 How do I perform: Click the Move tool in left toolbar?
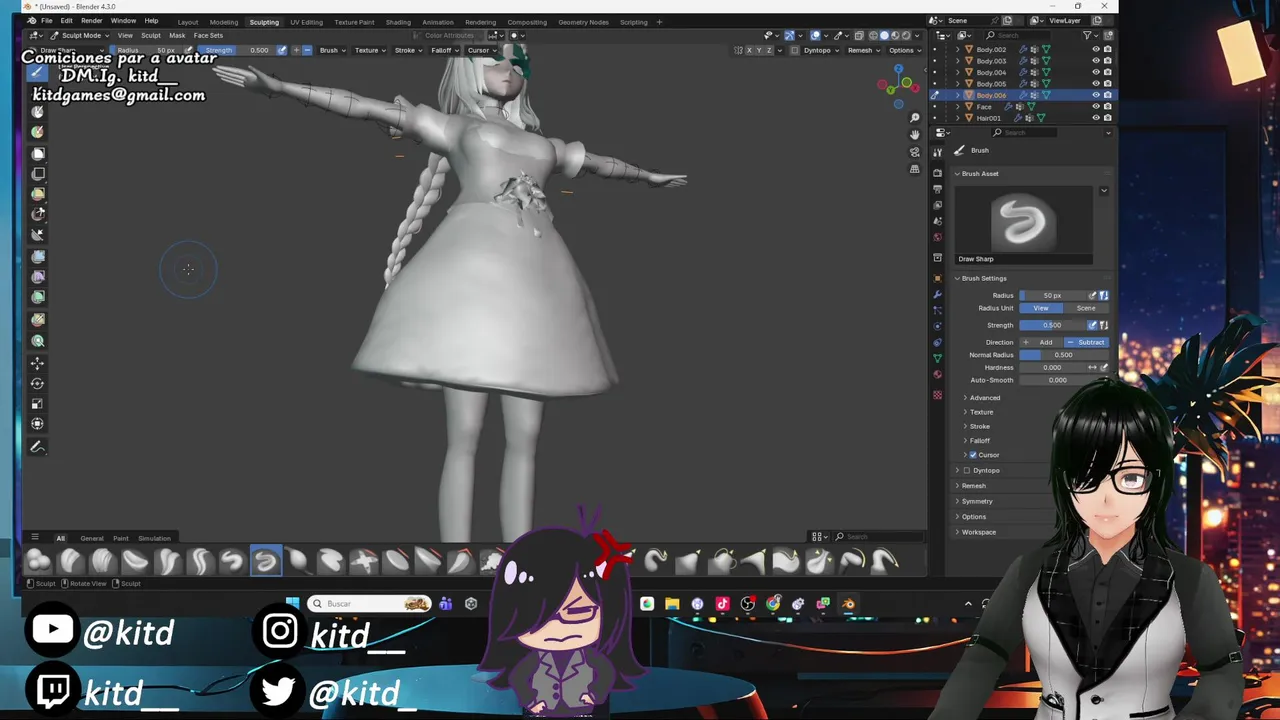click(38, 362)
